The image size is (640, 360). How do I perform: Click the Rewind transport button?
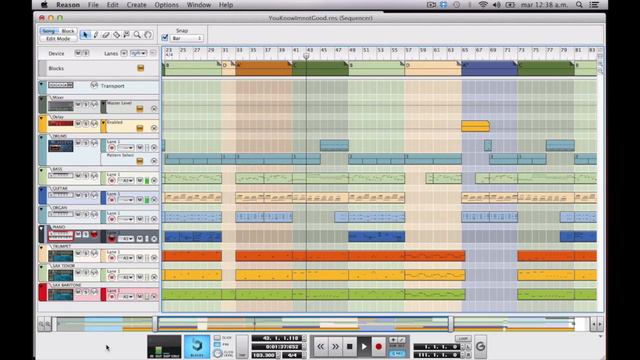click(x=320, y=347)
